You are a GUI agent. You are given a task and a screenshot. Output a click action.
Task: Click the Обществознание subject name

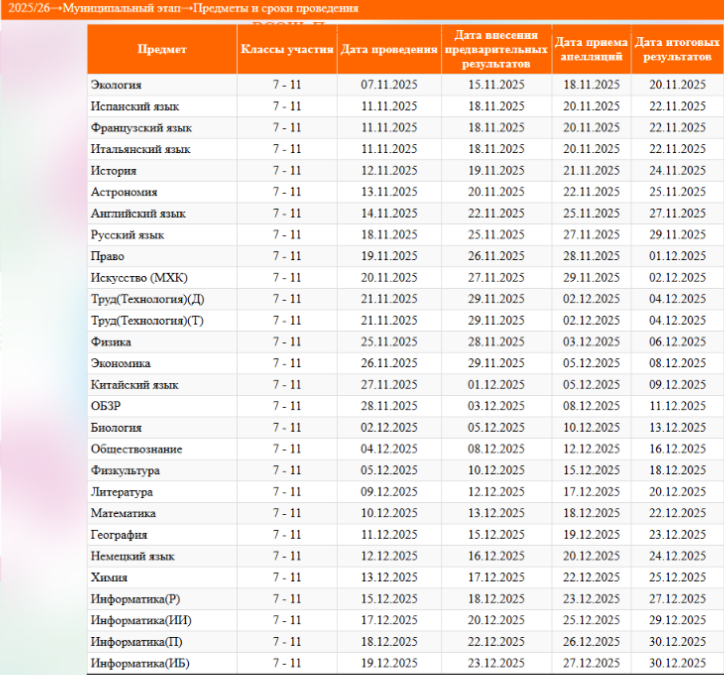coord(136,449)
